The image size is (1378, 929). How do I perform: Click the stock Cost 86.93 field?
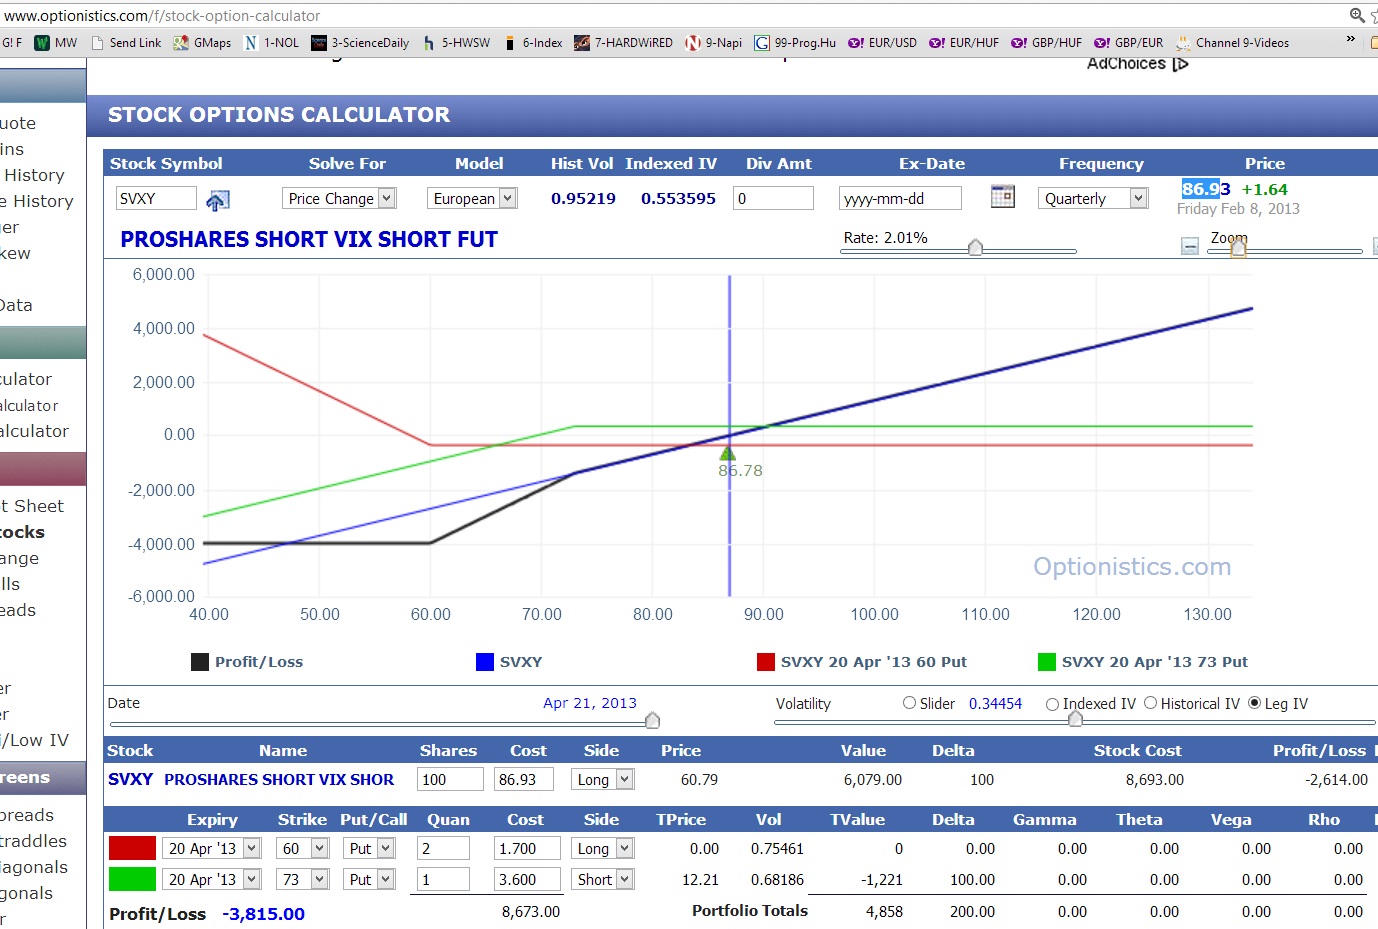pyautogui.click(x=524, y=779)
